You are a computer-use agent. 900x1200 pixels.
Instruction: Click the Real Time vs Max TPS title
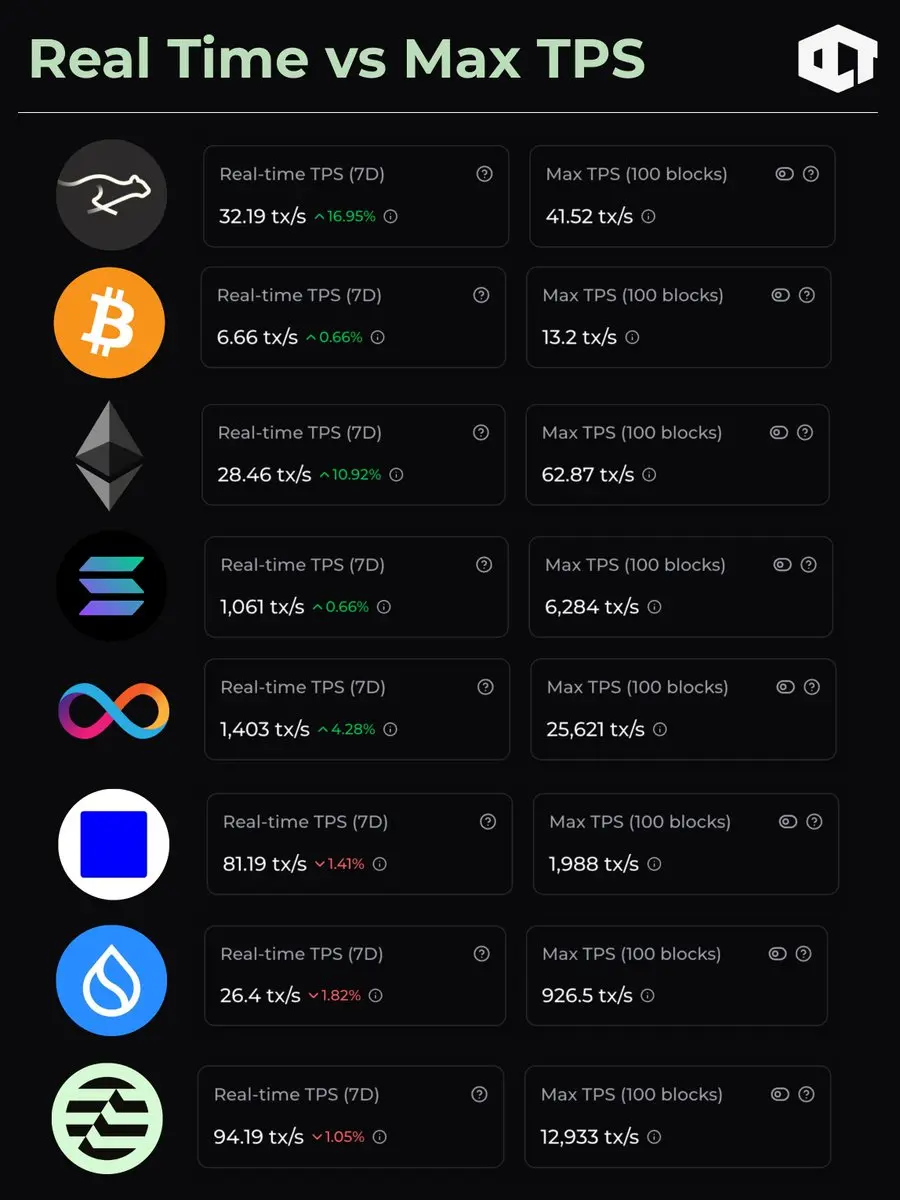tap(337, 59)
